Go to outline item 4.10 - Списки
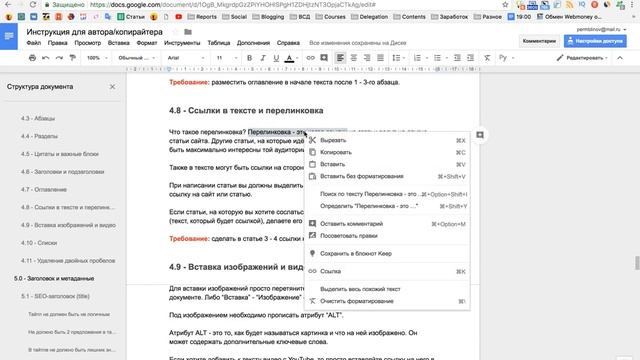The image size is (640, 360). (x=39, y=243)
